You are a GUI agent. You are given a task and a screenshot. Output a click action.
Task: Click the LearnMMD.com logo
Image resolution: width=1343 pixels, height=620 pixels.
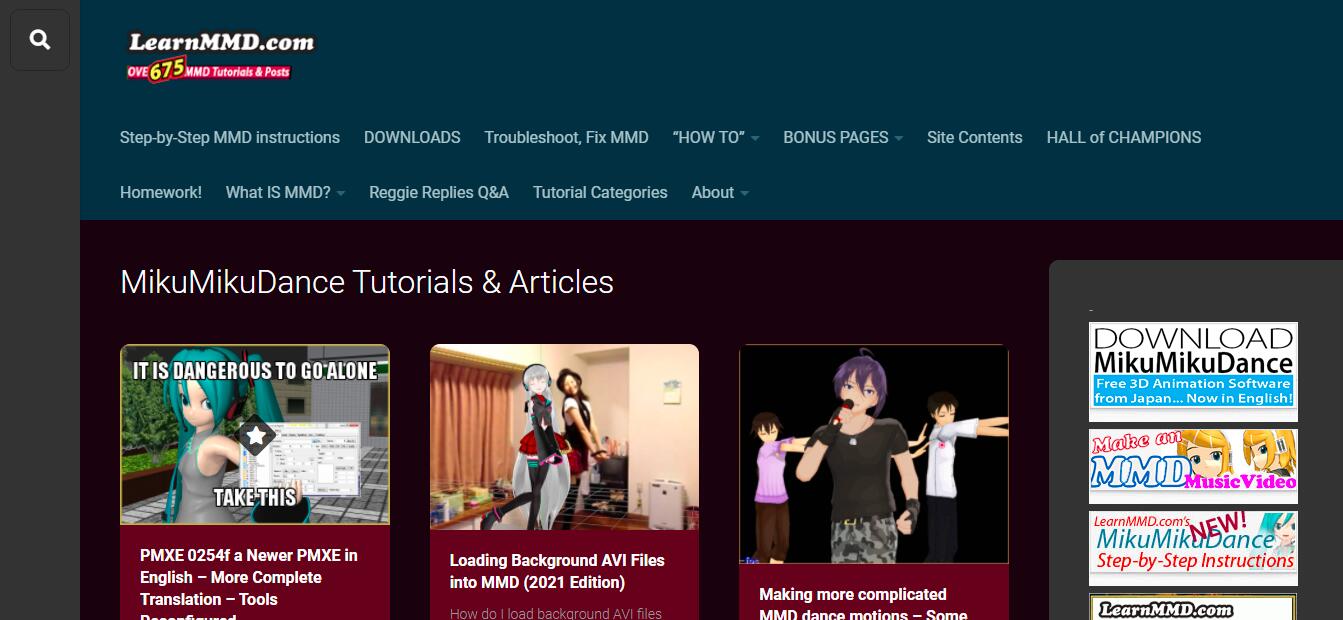click(220, 55)
